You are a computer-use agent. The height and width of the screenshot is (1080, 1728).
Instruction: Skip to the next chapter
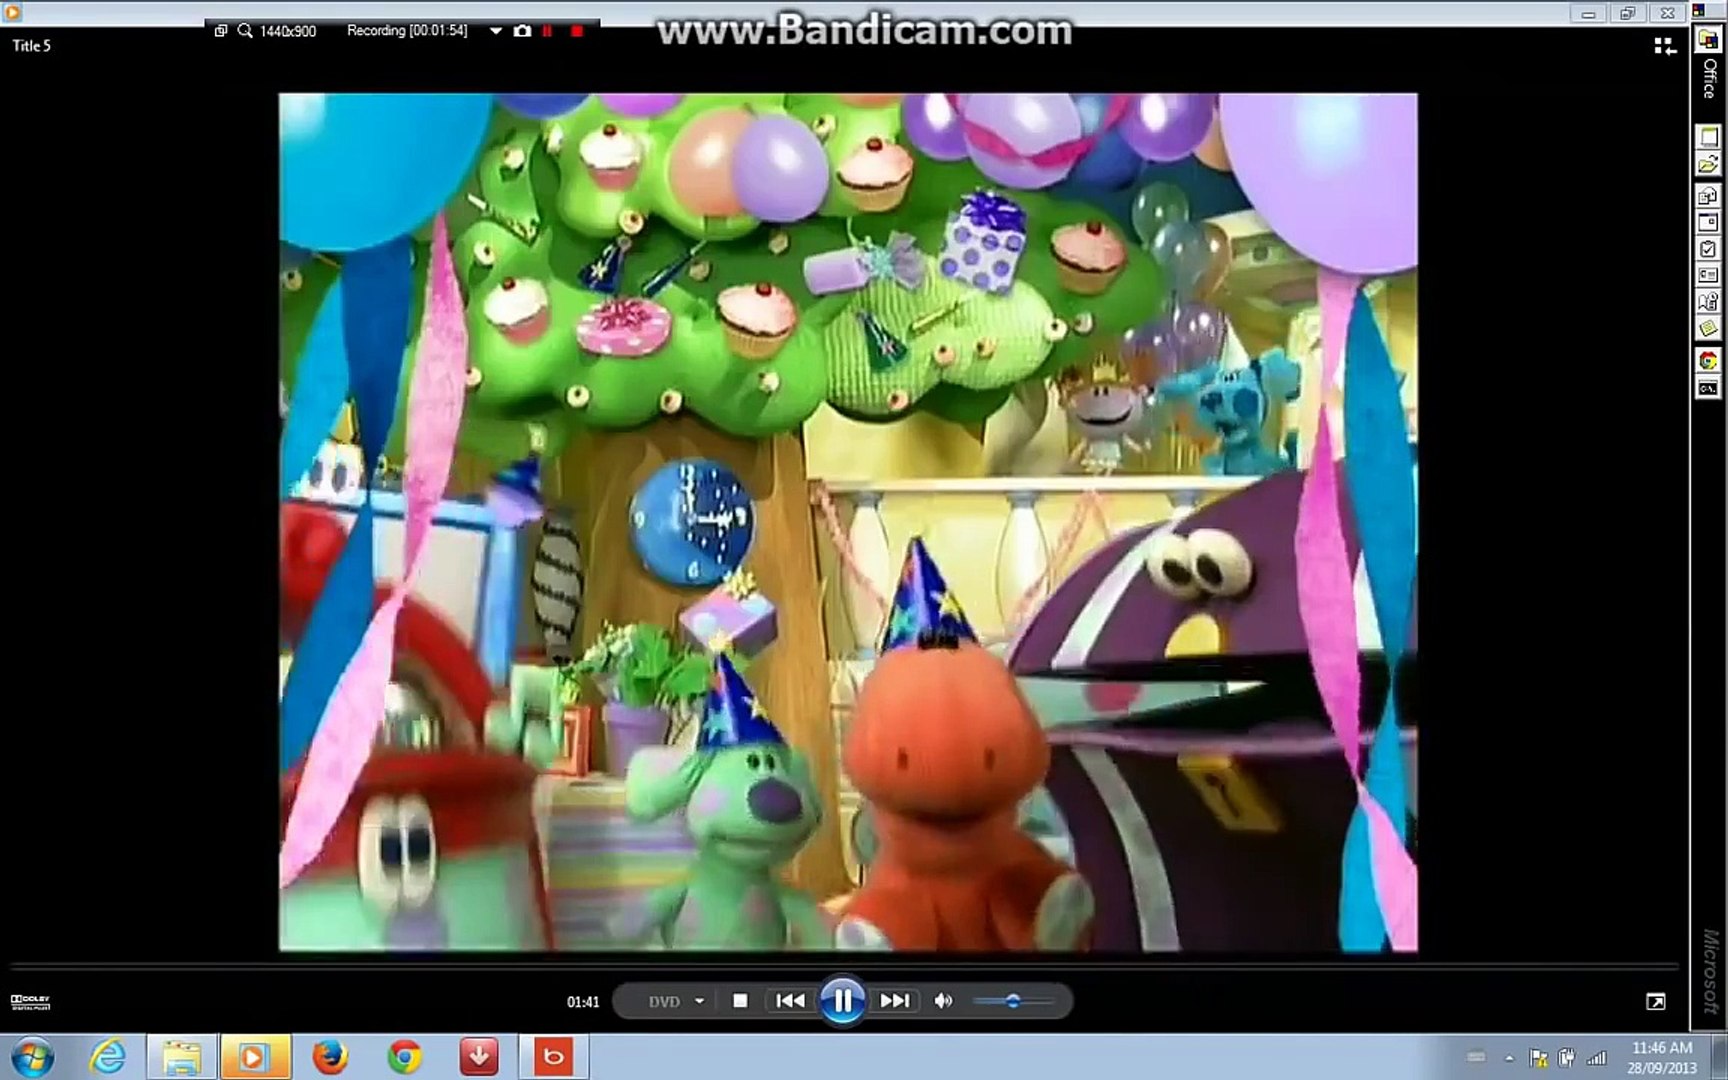[894, 1001]
